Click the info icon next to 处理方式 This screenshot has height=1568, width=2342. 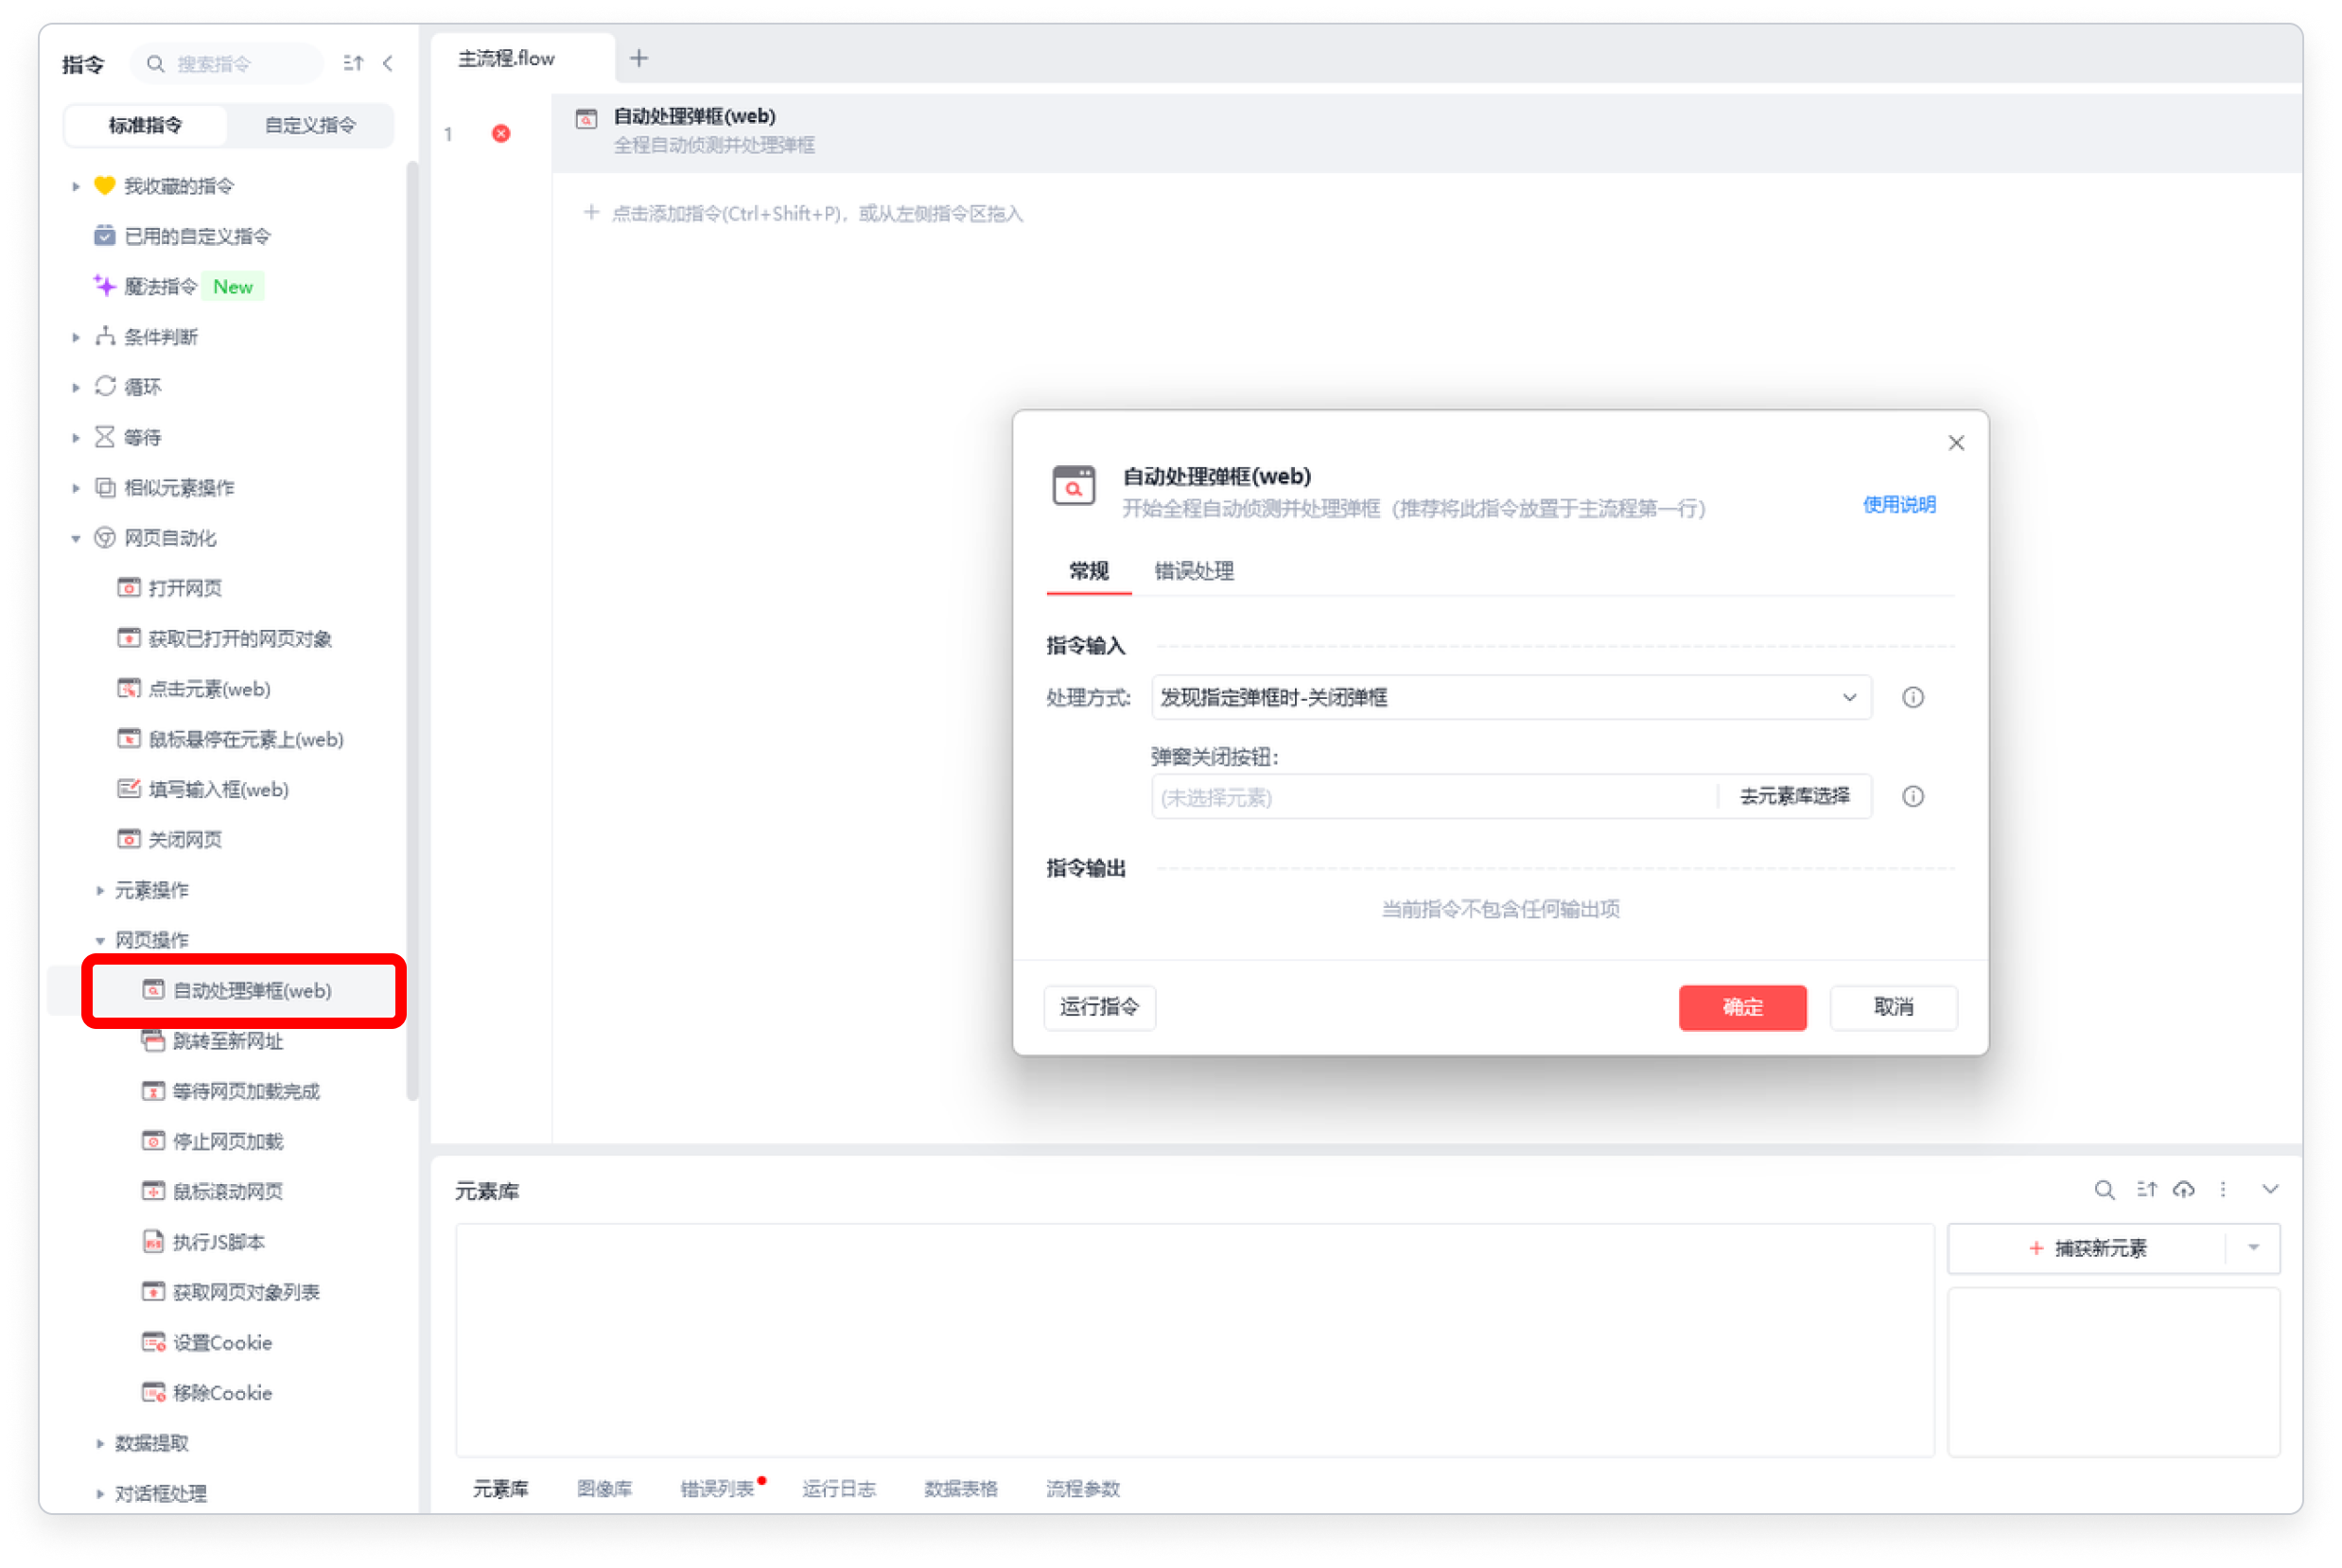tap(1912, 698)
